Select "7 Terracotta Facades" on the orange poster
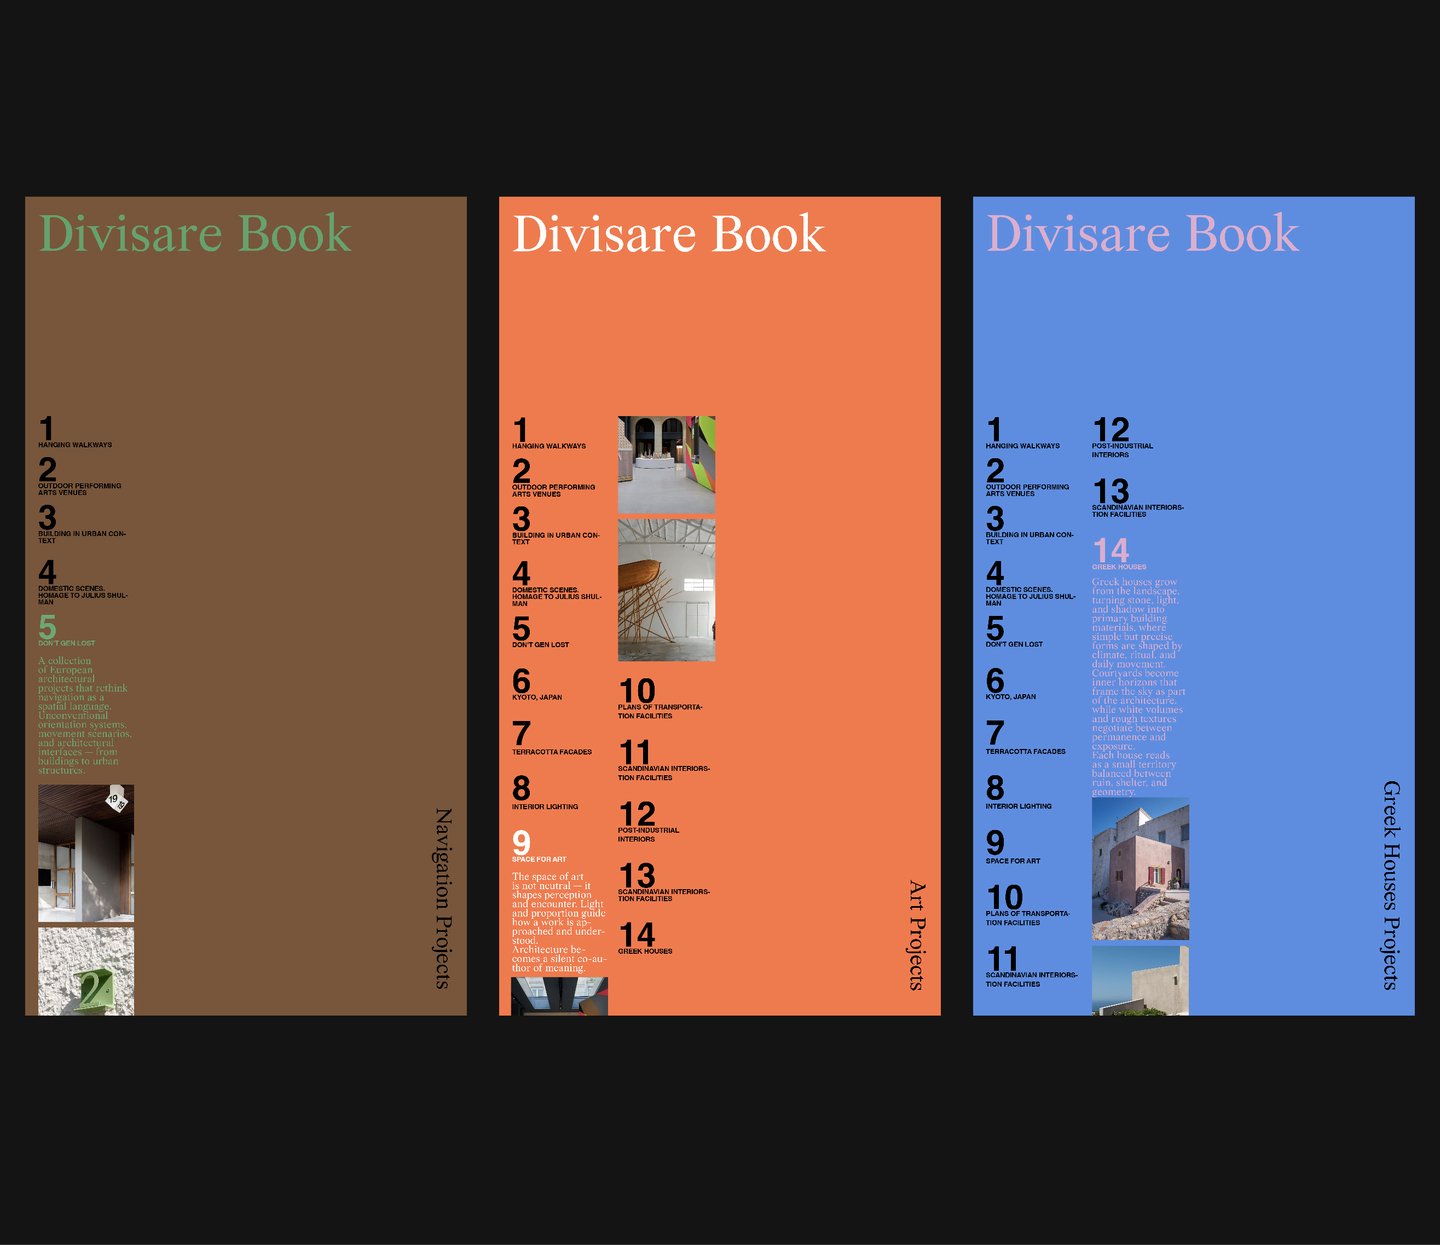Screen dimensions: 1440x1245 pyautogui.click(x=552, y=738)
